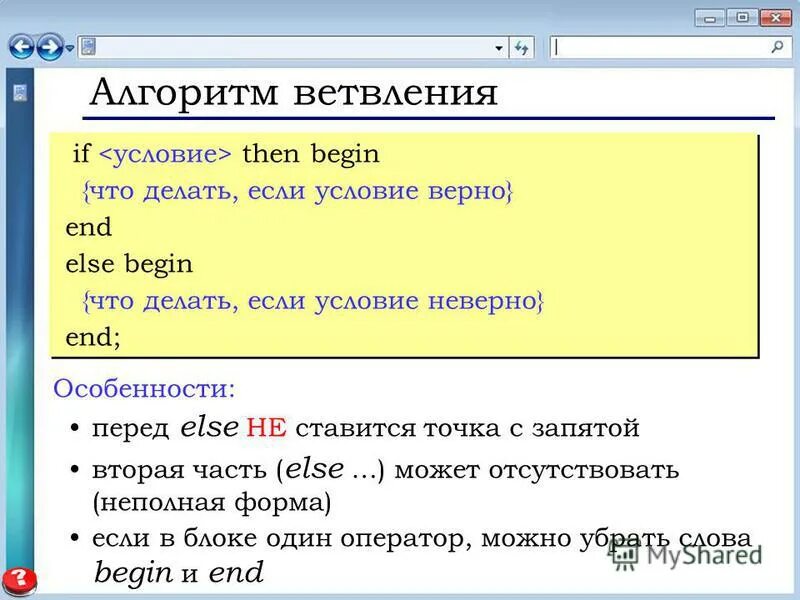
Task: Click the red help question-mark button
Action: 19,580
